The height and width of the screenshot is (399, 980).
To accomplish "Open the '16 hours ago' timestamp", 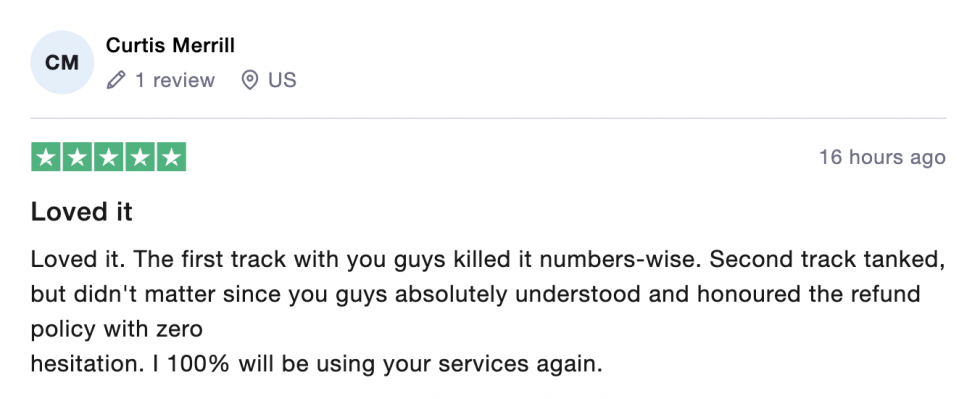I will 882,157.
